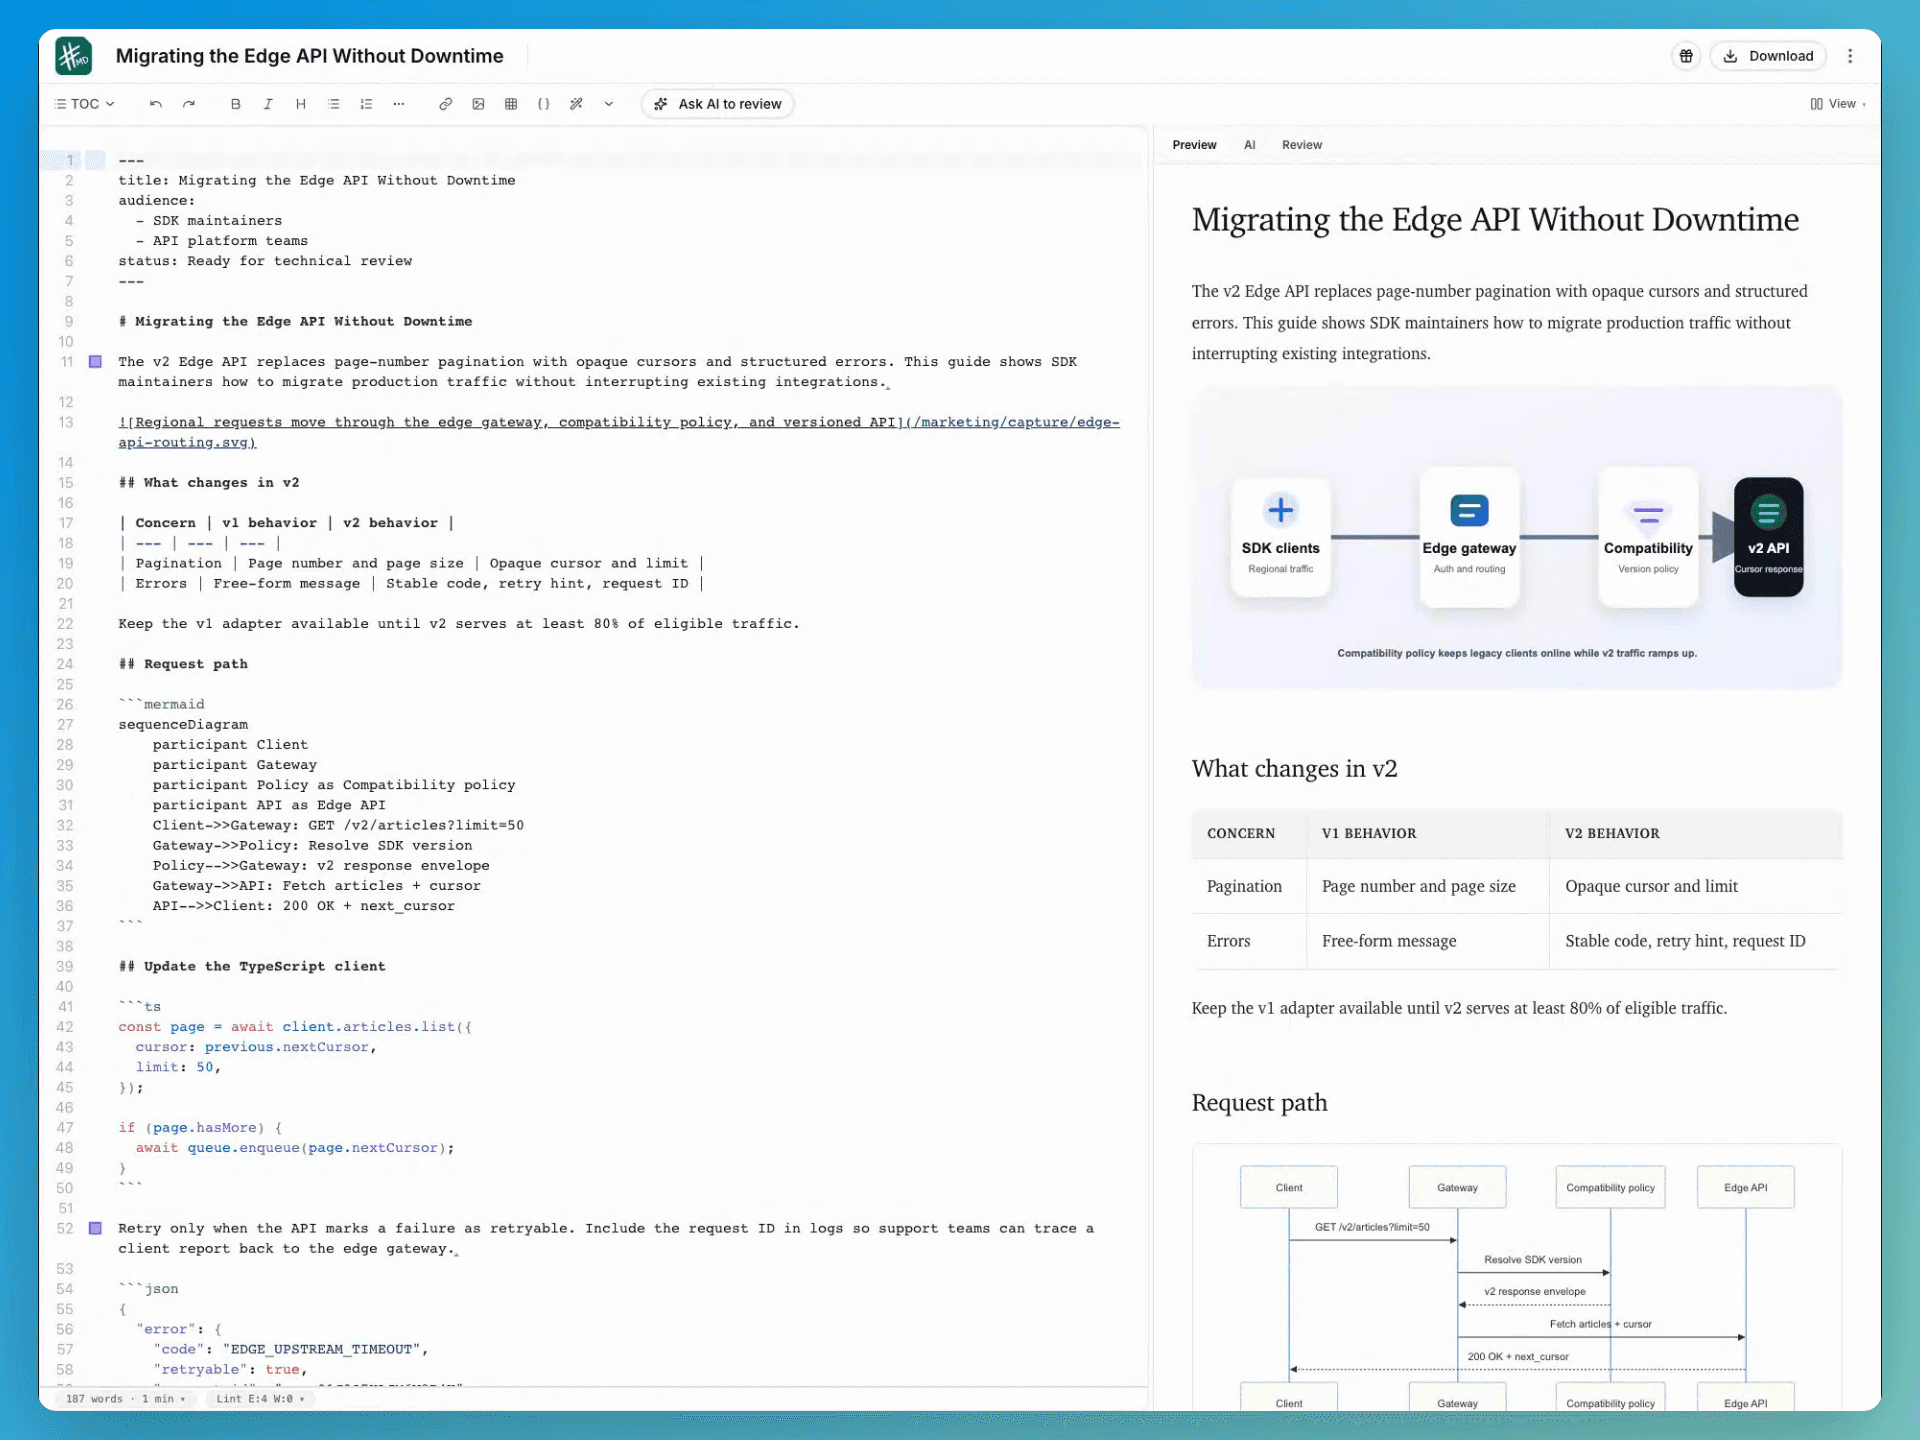This screenshot has width=1920, height=1440.
Task: Click the '## What changes in v2' heading line
Action: click(x=209, y=483)
